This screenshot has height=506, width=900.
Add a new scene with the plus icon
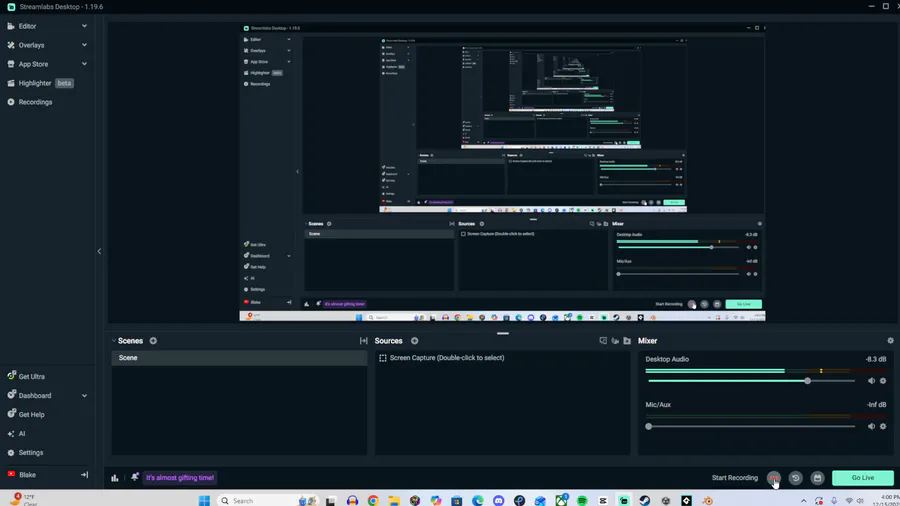(x=153, y=341)
